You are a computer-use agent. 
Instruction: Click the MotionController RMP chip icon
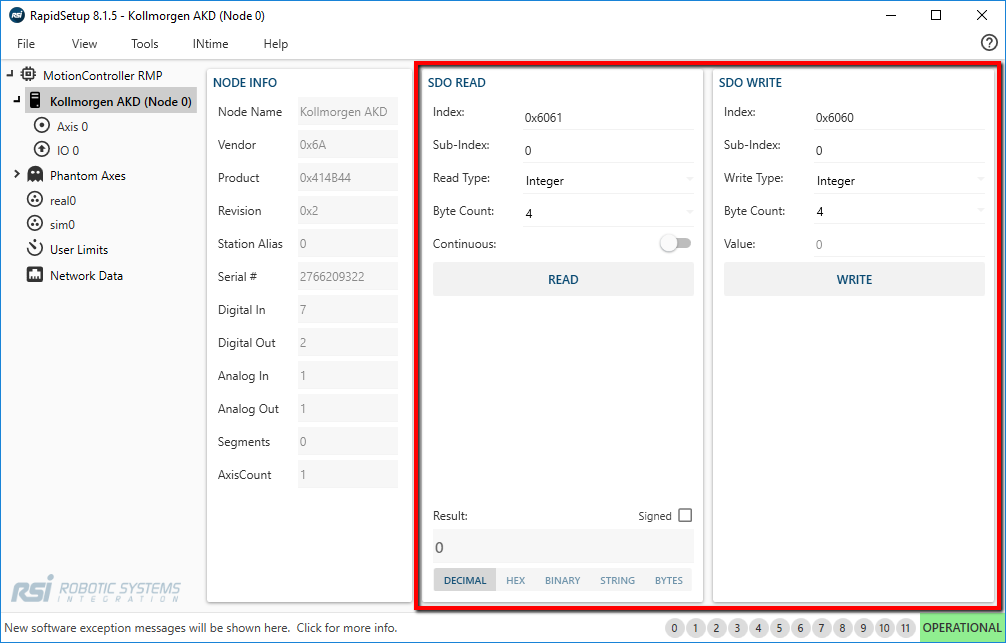(28, 74)
